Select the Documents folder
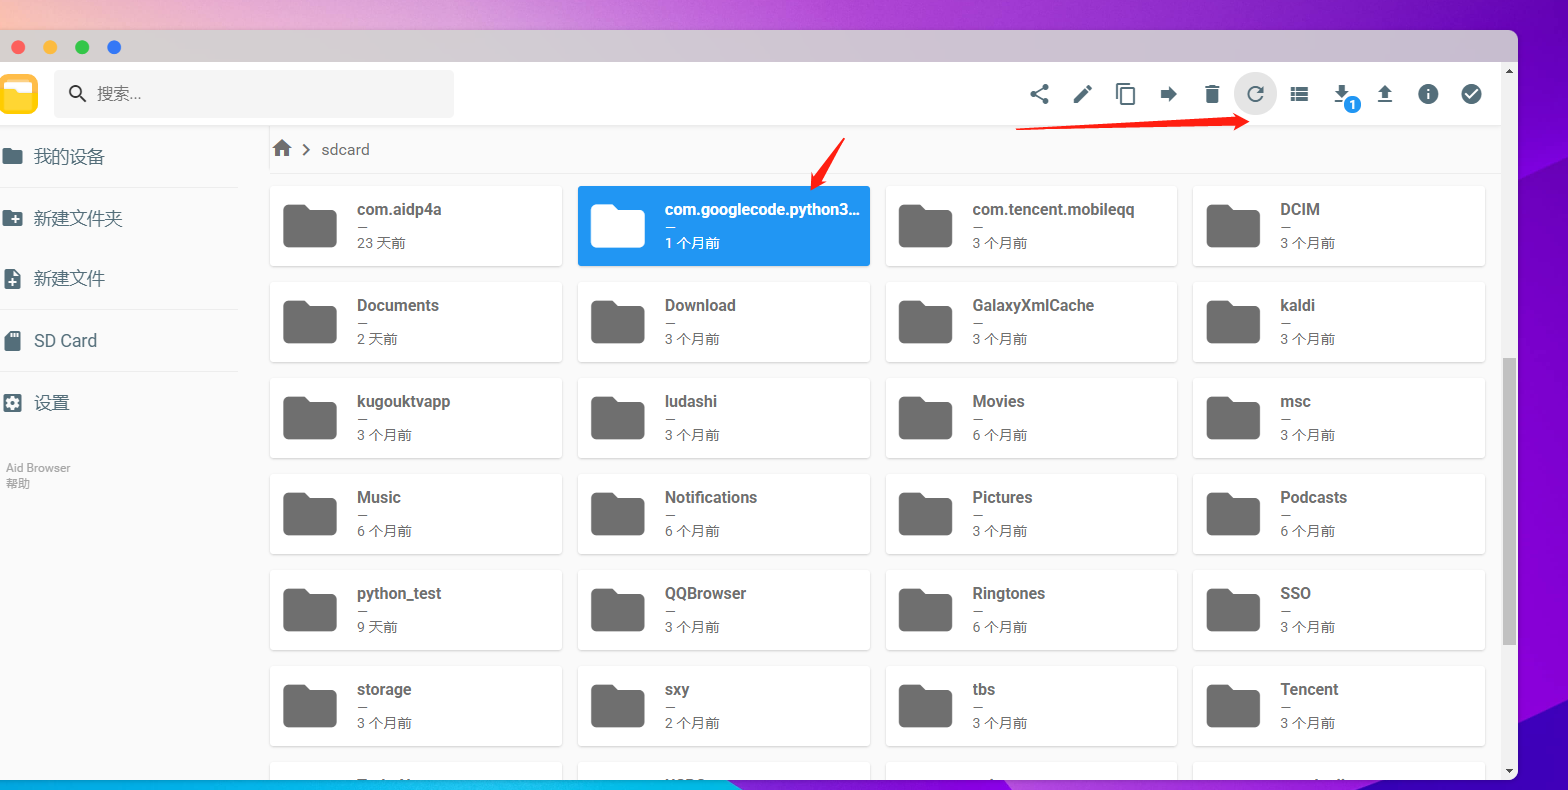 (x=416, y=322)
